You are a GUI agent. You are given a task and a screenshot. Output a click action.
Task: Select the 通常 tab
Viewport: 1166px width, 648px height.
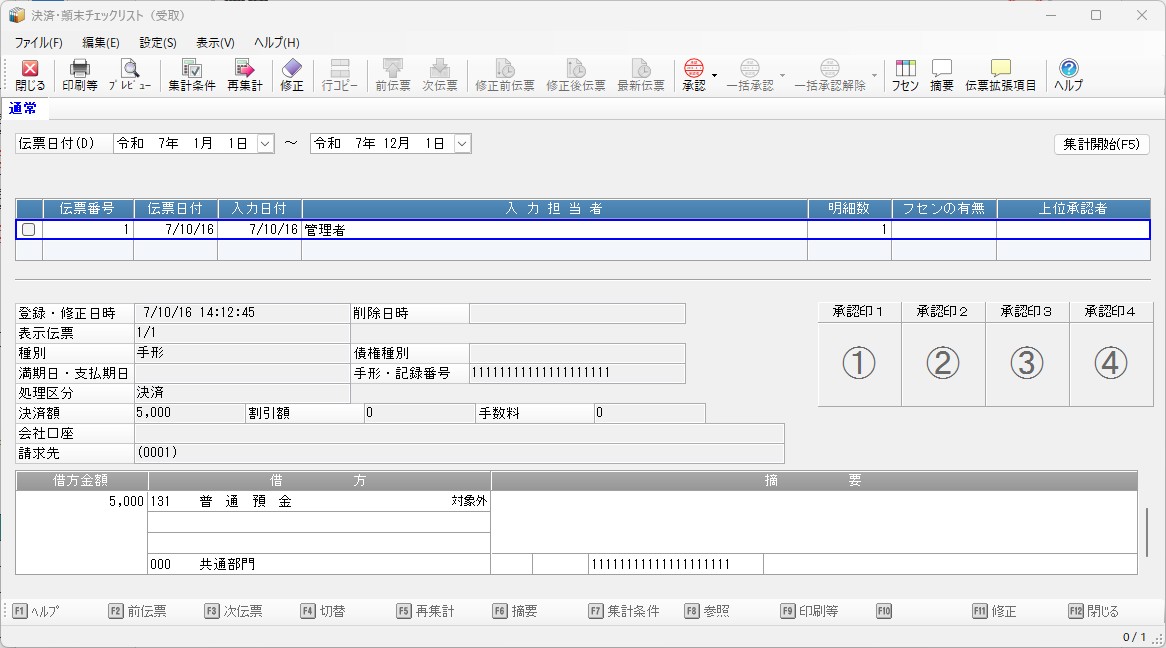coord(23,108)
